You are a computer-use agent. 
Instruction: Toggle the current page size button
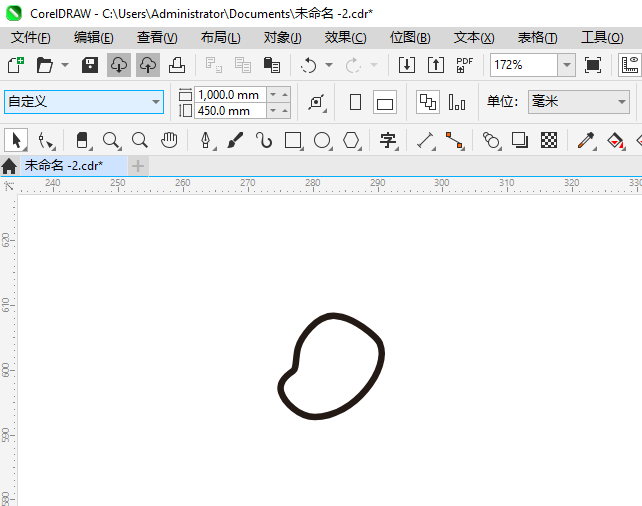pyautogui.click(x=457, y=102)
